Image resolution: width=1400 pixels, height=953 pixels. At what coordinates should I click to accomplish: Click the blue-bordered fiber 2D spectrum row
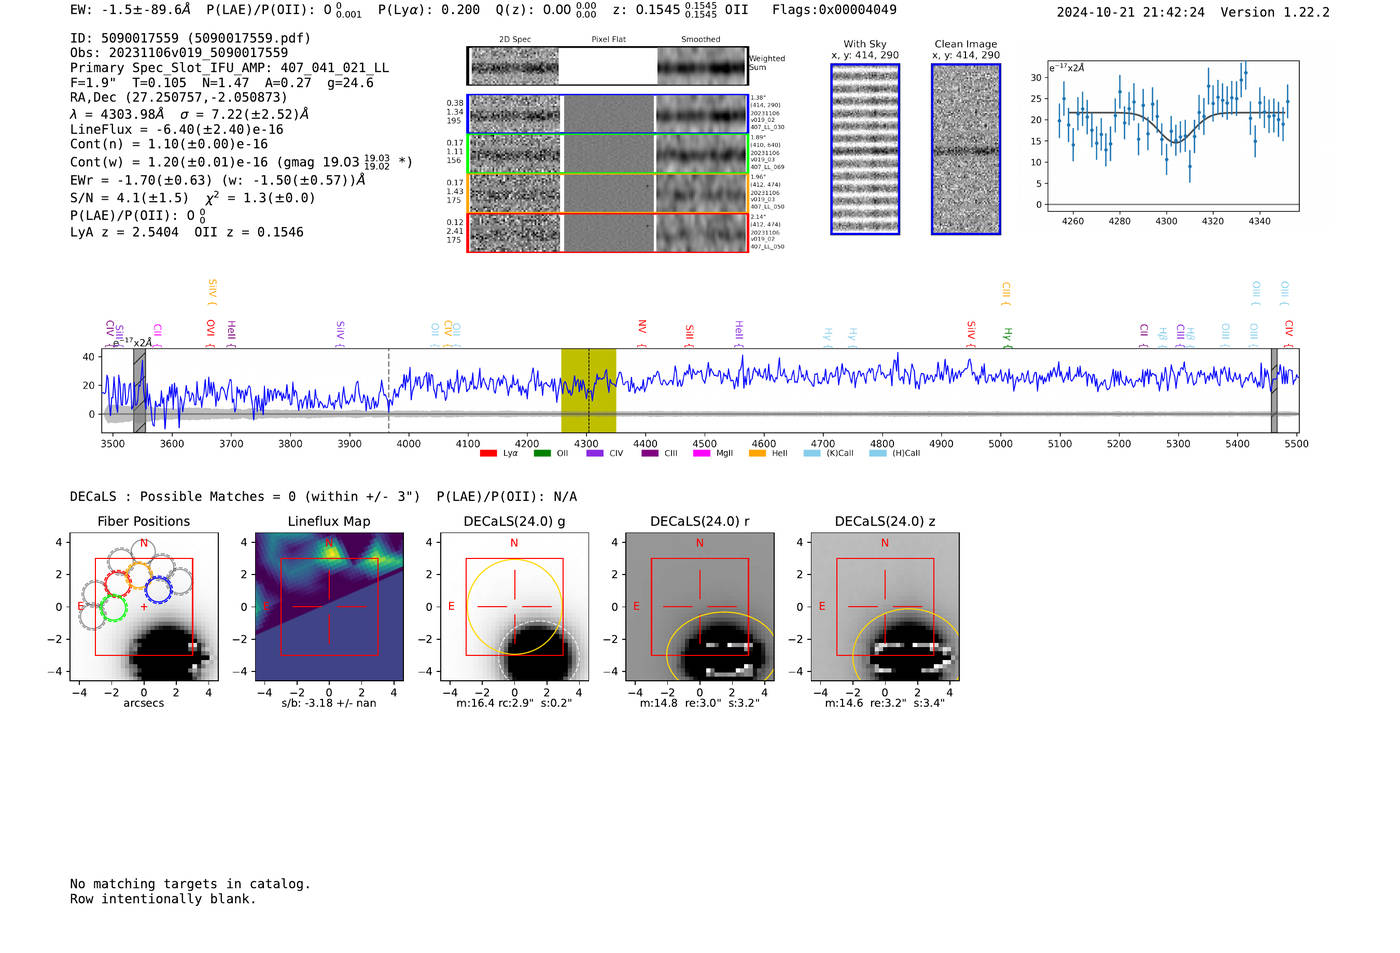point(608,114)
